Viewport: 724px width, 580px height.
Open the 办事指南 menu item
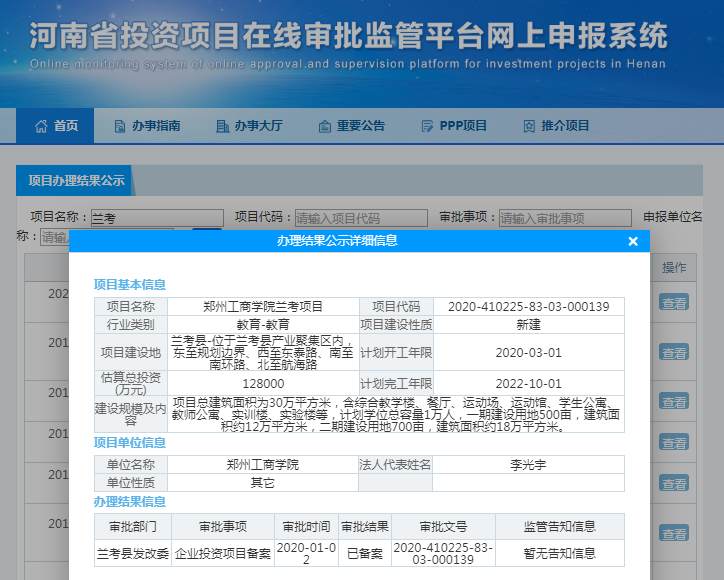(155, 126)
